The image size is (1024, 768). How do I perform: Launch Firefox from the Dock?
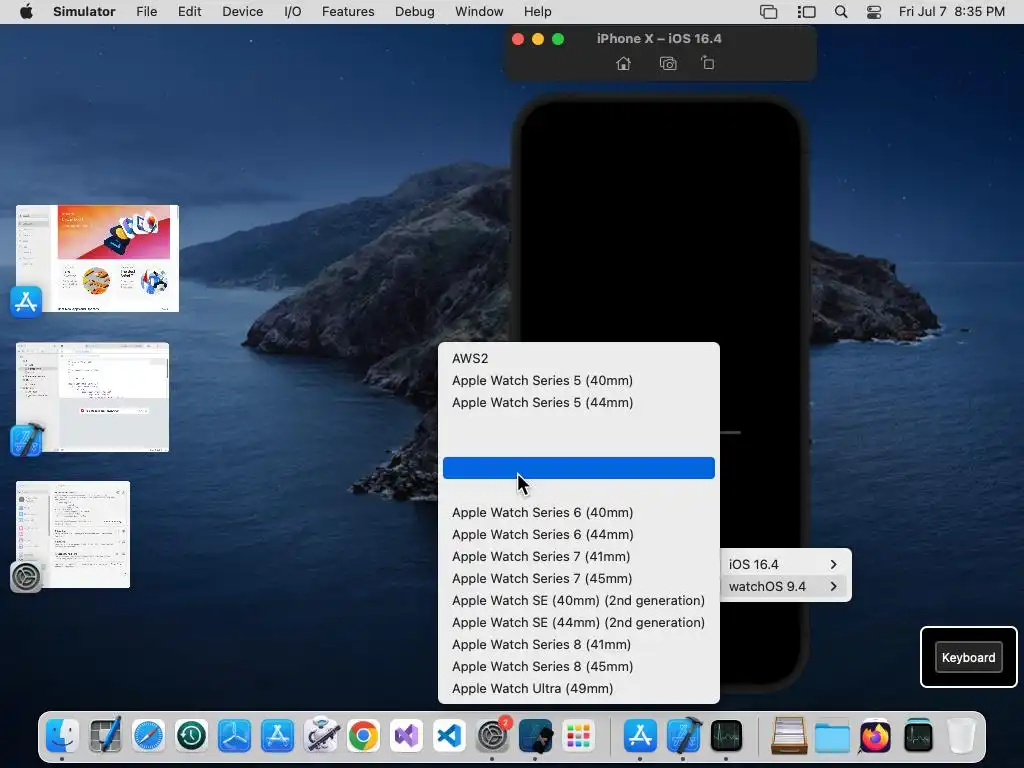click(x=875, y=735)
